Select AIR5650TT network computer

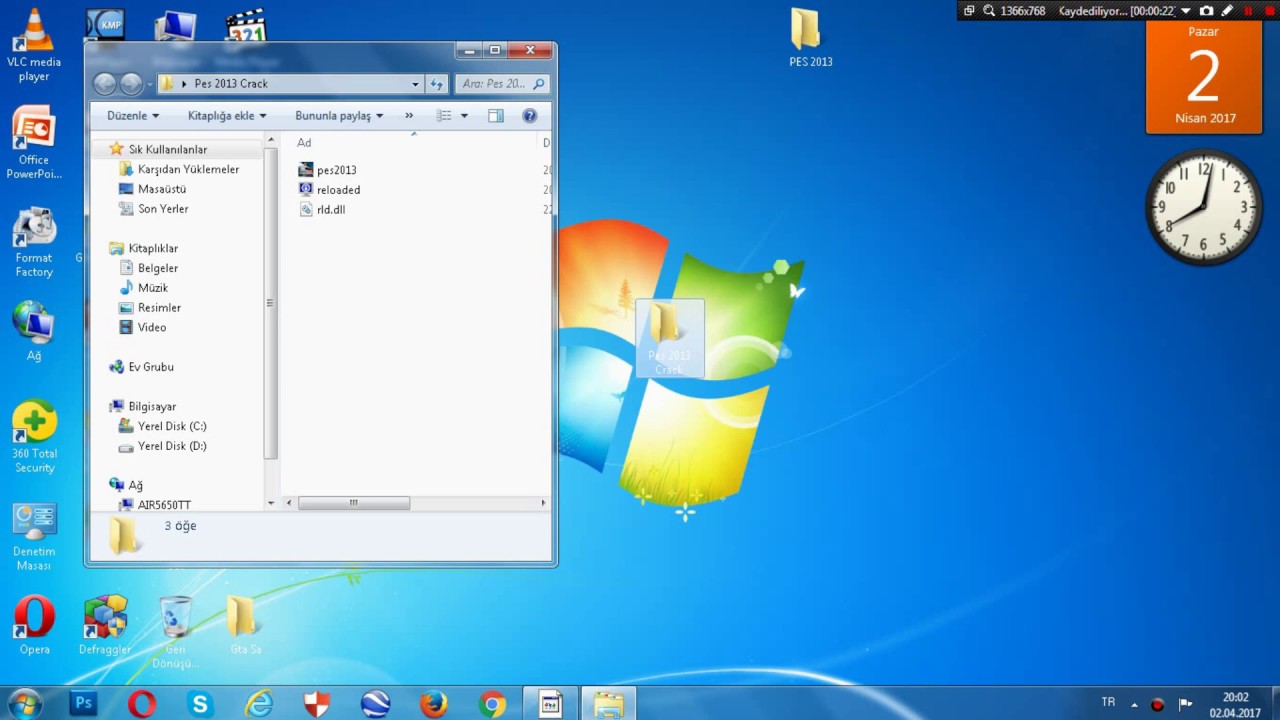pyautogui.click(x=164, y=505)
